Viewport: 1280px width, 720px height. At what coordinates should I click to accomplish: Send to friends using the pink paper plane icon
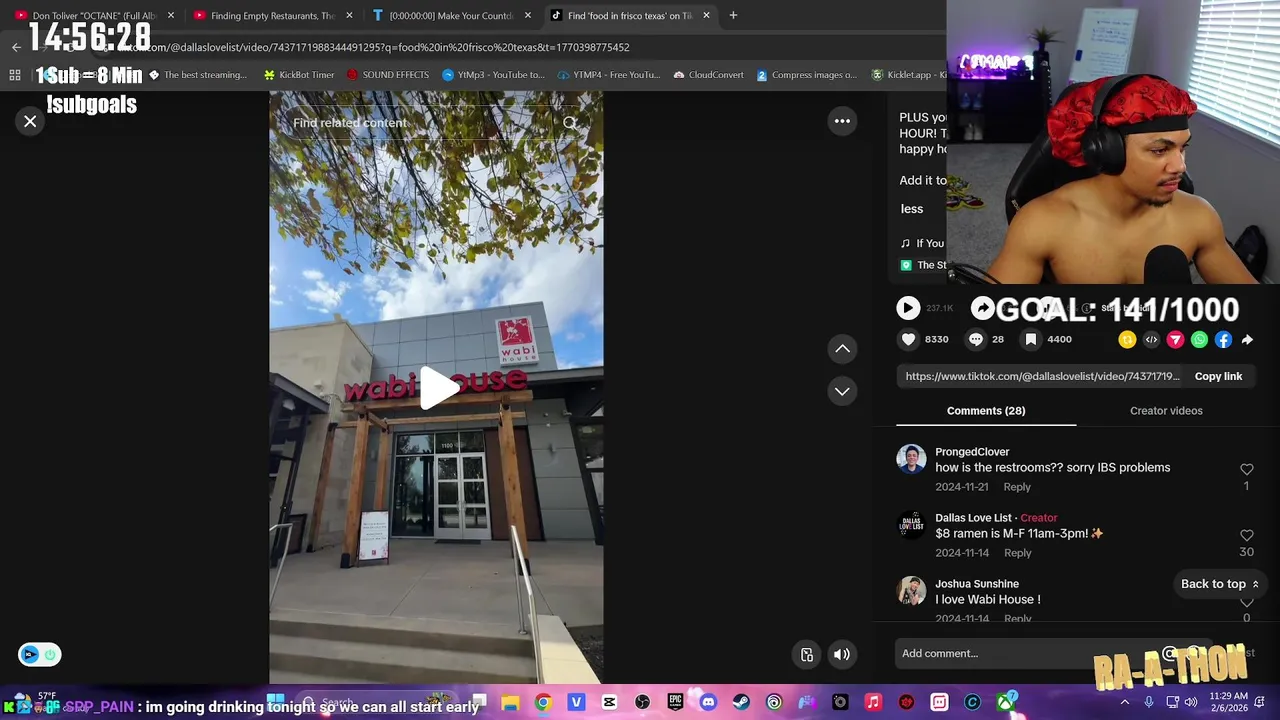tap(1175, 340)
